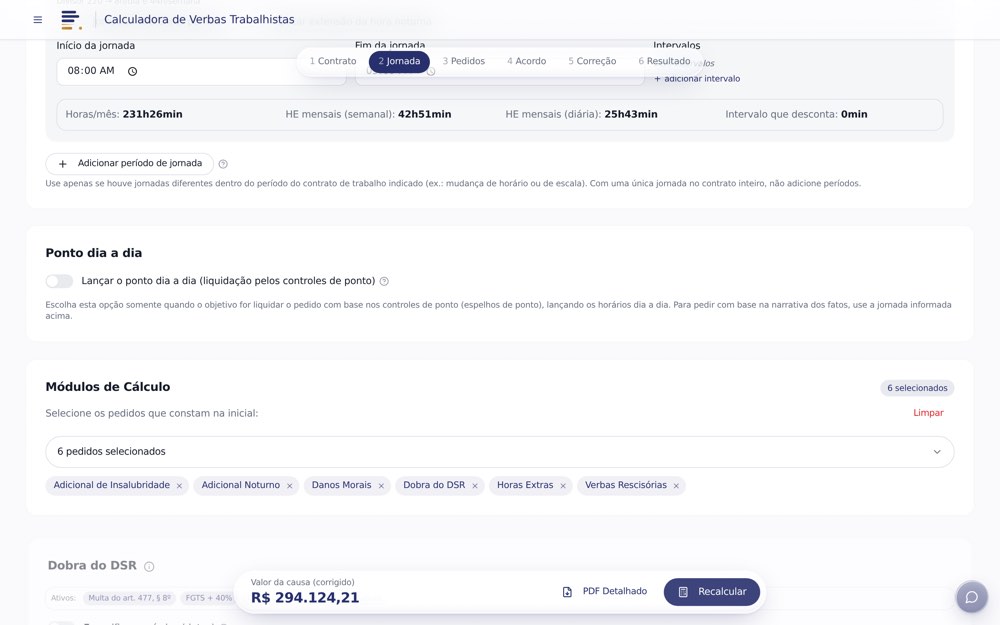Screen dimensions: 1000x625
Task: Remove Danos Morais chip
Action: (381, 486)
